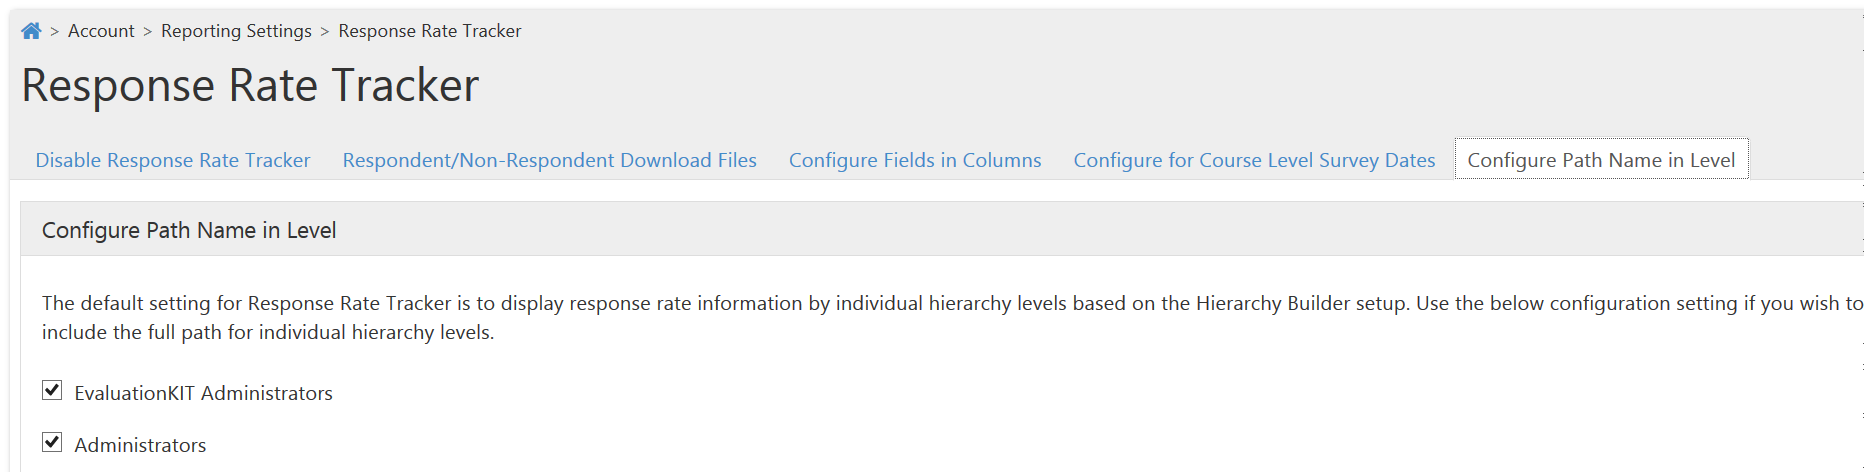Uncheck the EvaluationKIT Administrators checkbox
The width and height of the screenshot is (1864, 472).
52,390
